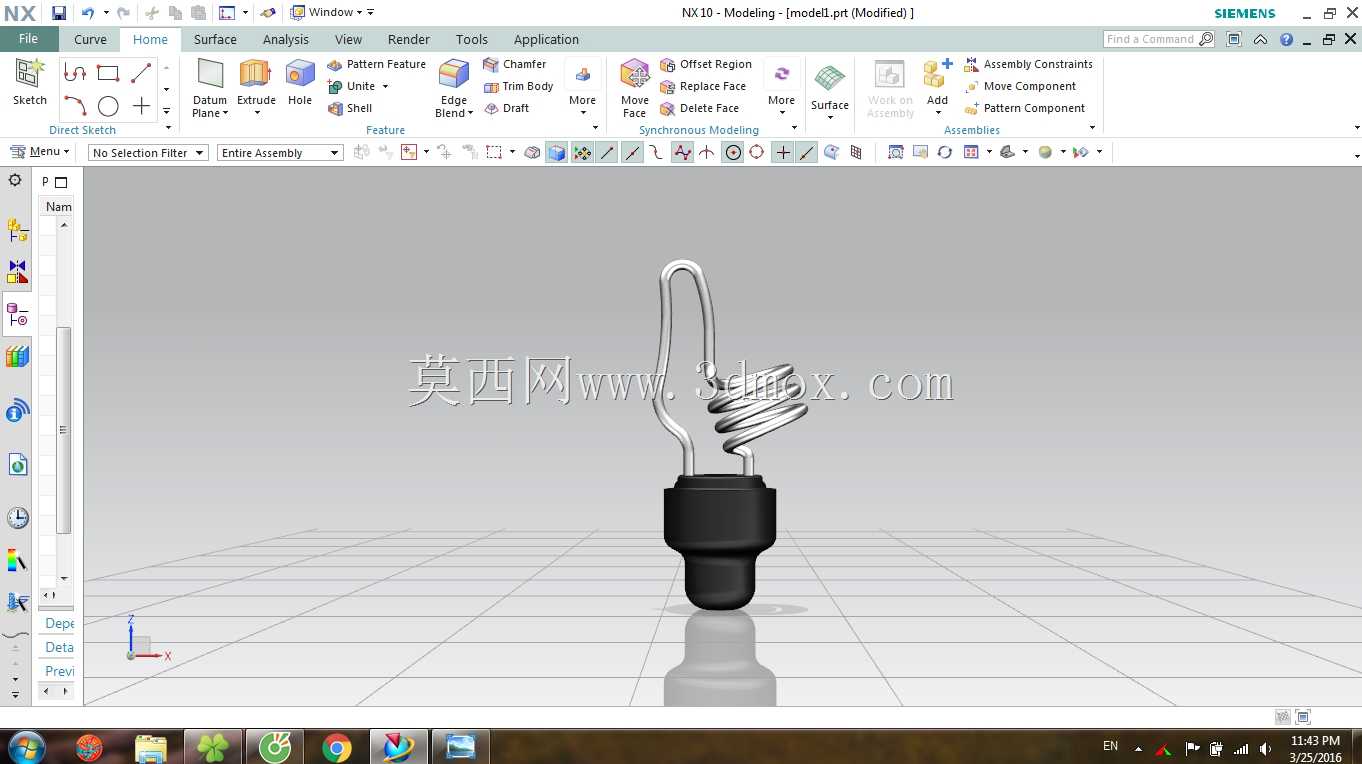Toggle Quadrant Point snap
The height and width of the screenshot is (764, 1362).
click(x=757, y=153)
